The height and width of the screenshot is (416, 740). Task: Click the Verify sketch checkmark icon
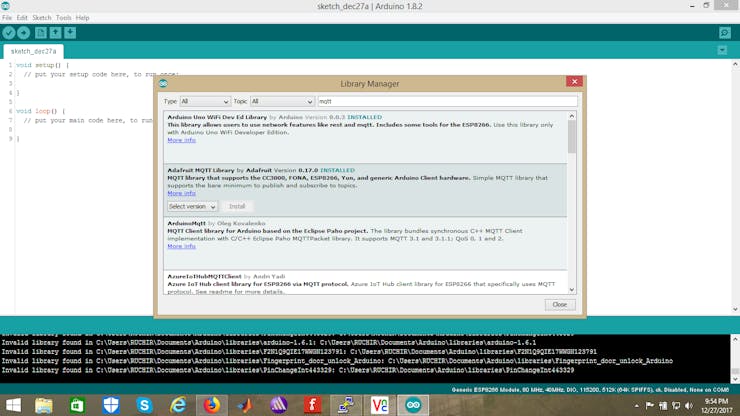(x=9, y=33)
